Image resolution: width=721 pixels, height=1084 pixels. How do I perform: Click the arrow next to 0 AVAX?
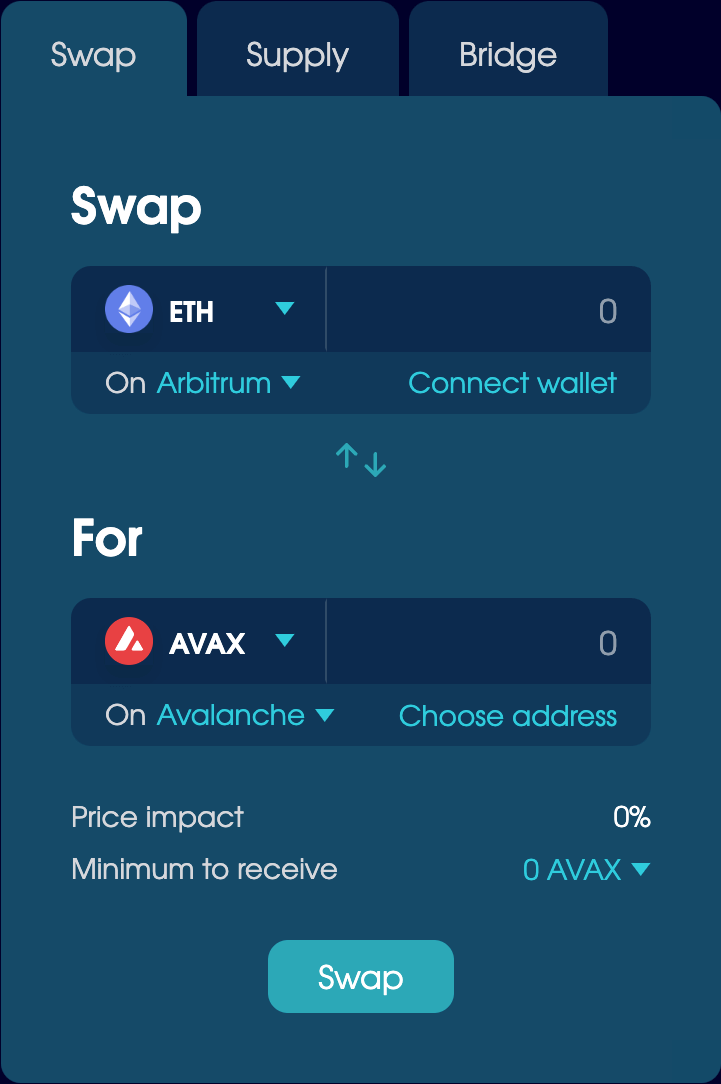(x=641, y=869)
